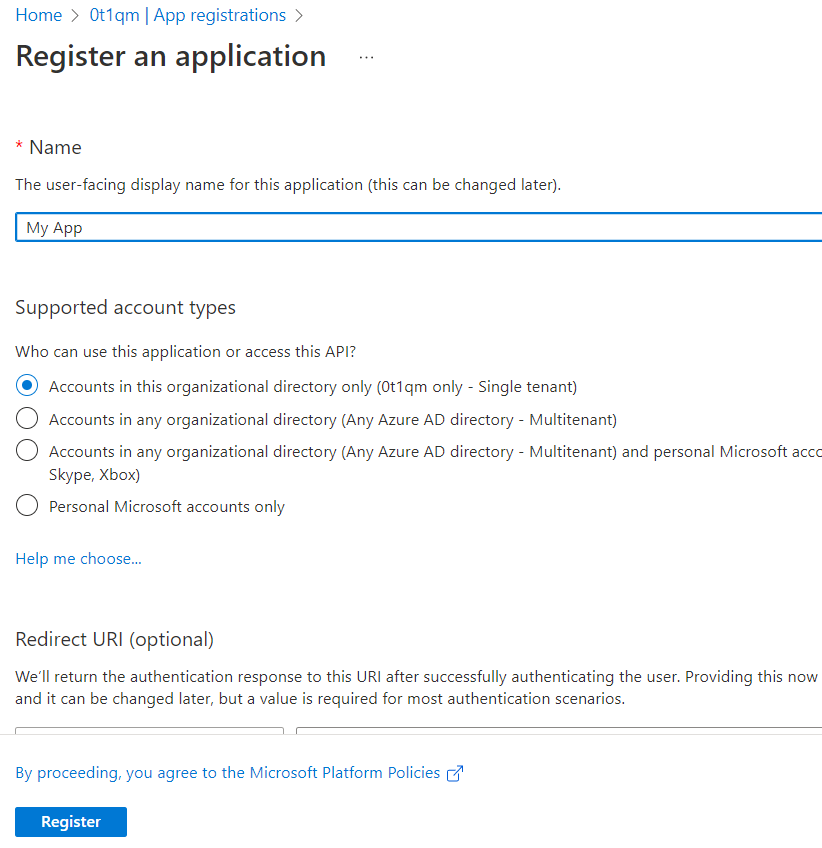This screenshot has height=848, width=822.
Task: Navigate to Home via breadcrumb
Action: point(38,16)
